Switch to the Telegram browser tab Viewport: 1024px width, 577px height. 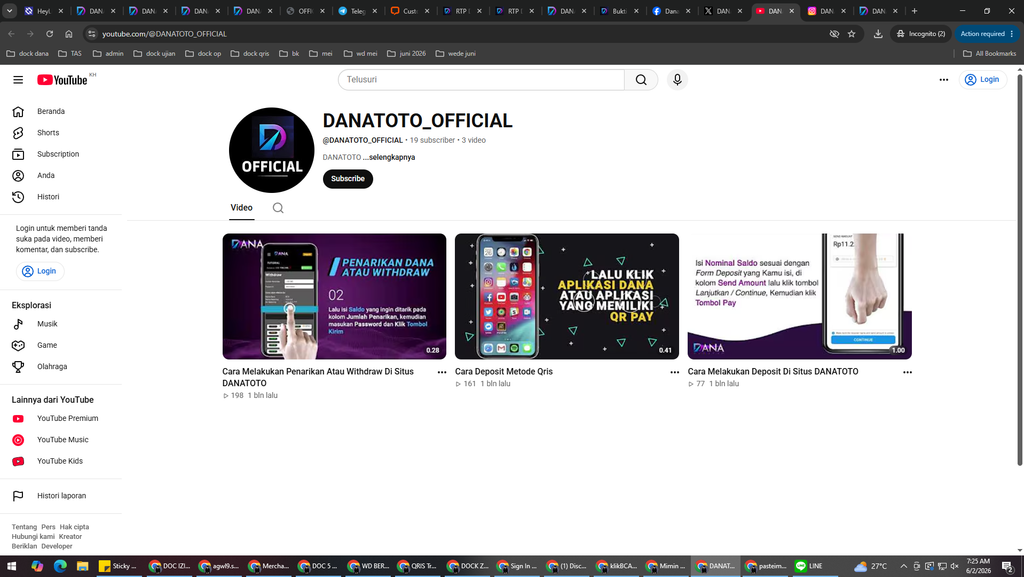click(x=357, y=11)
